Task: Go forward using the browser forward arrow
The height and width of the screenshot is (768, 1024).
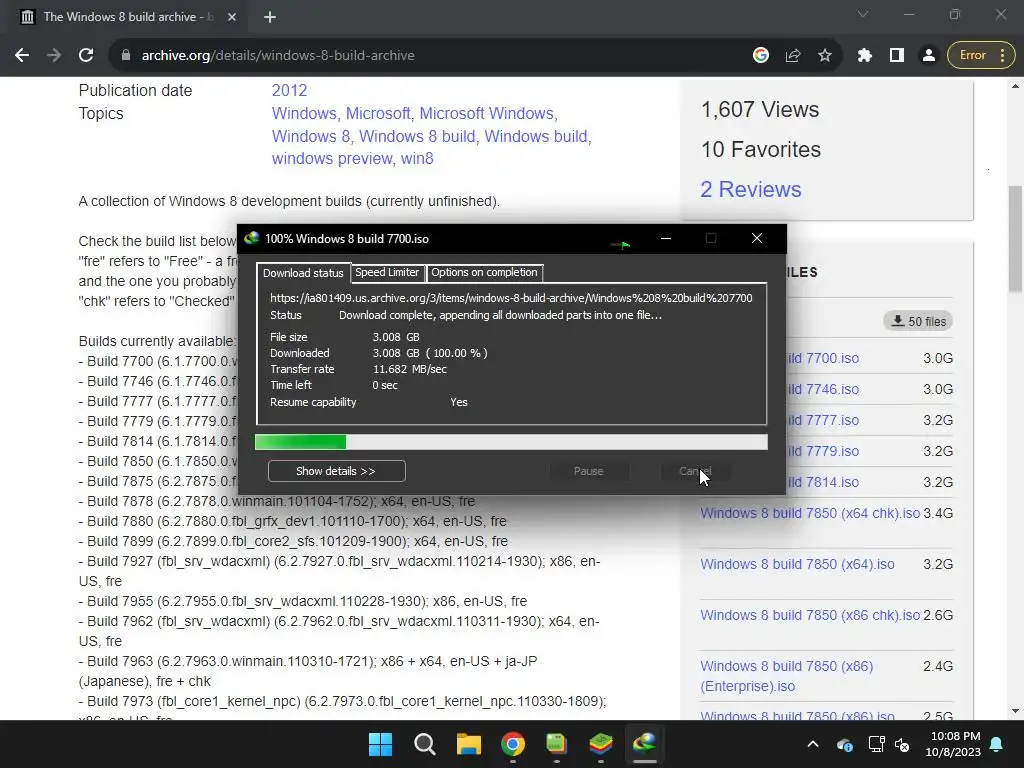Action: click(x=54, y=56)
